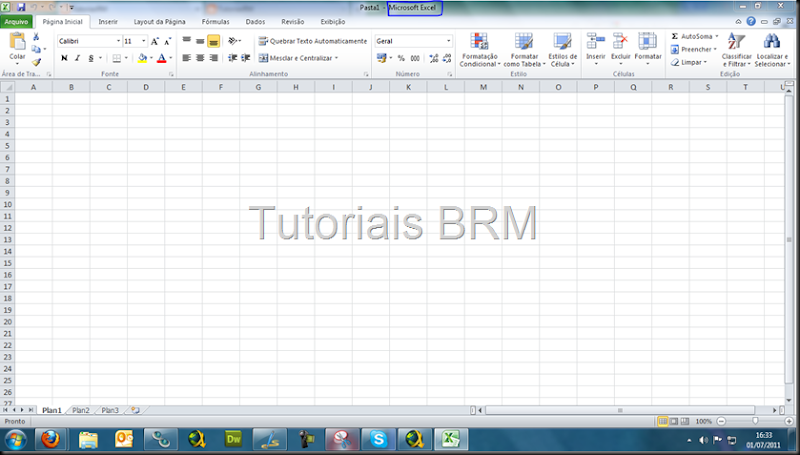Decrease indent in alignment group
This screenshot has width=800, height=455.
point(232,58)
